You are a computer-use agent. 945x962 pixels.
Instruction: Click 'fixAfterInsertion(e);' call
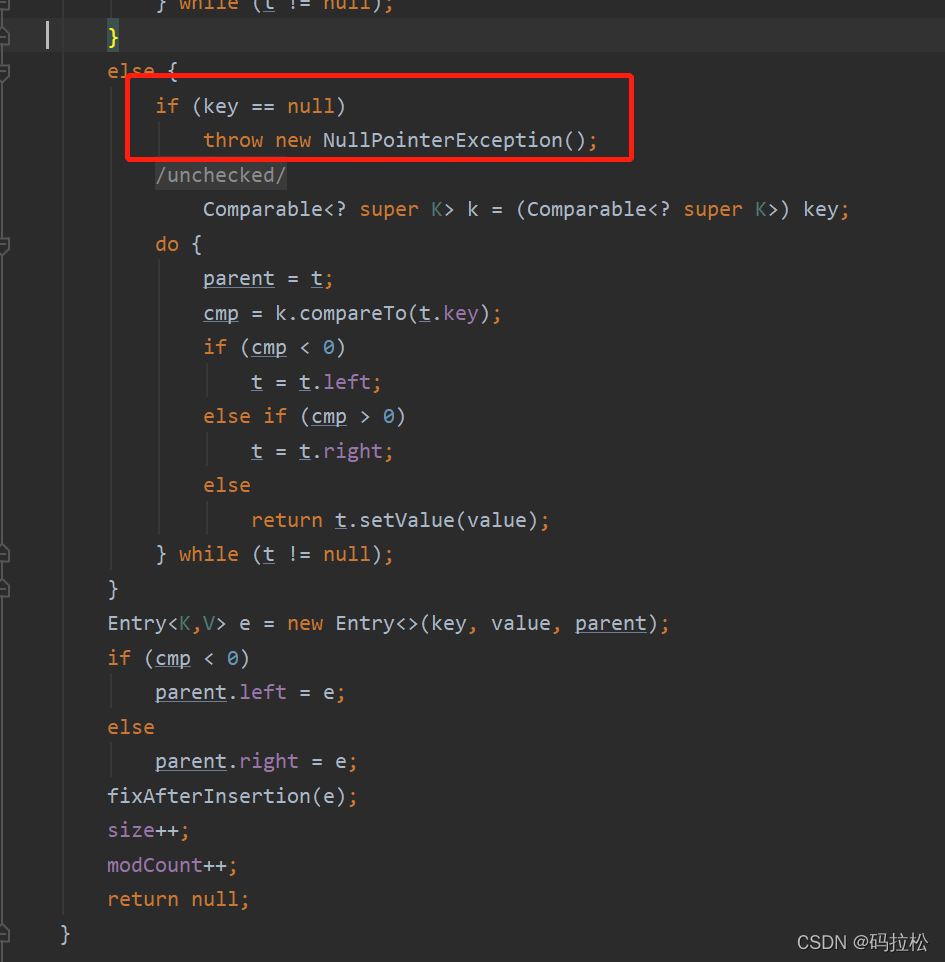click(232, 796)
